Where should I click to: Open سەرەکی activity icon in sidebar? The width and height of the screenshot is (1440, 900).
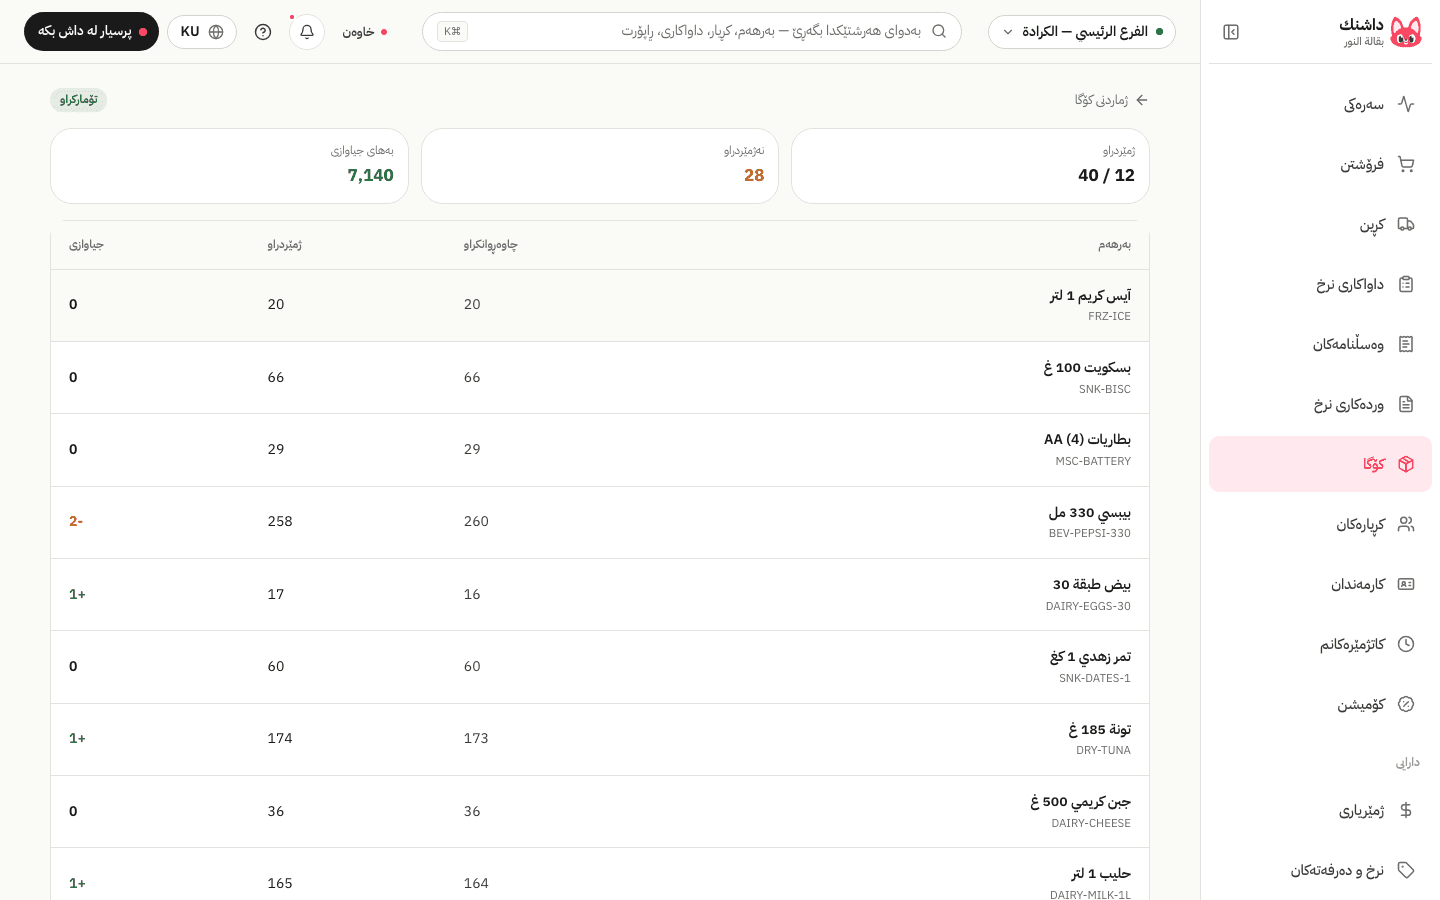(1406, 104)
